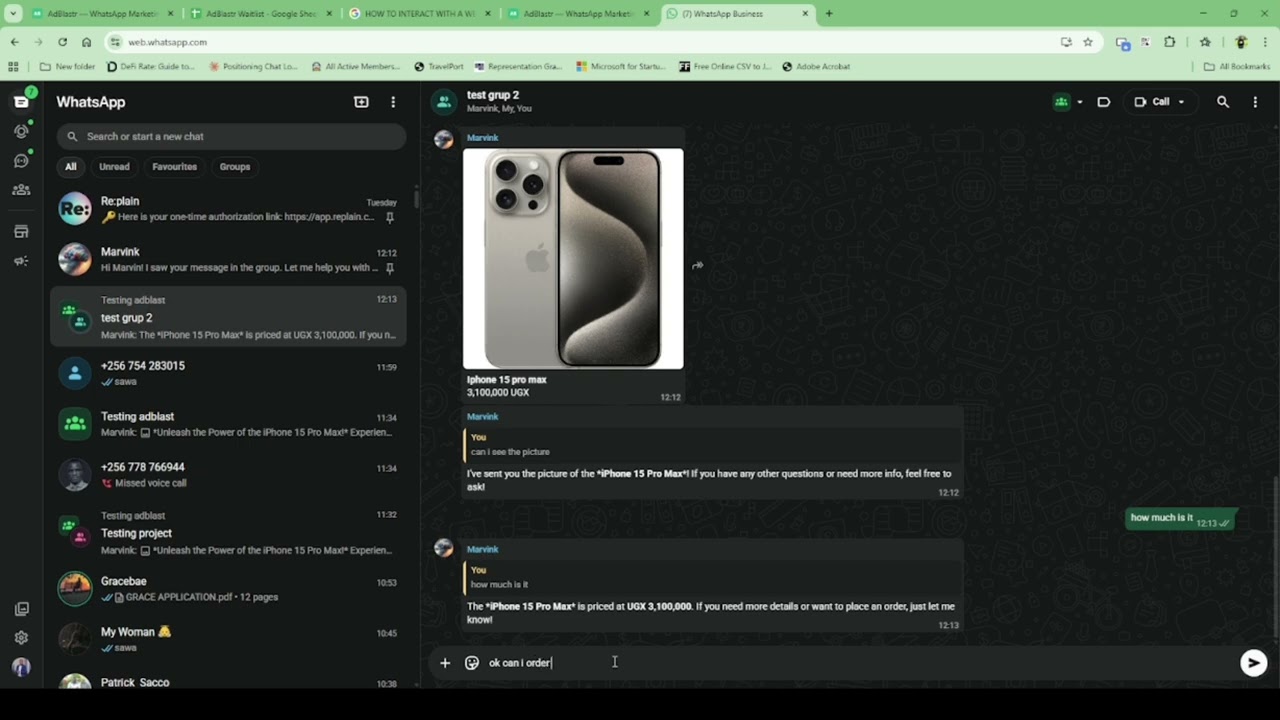Select the Groups chat filter

(235, 167)
